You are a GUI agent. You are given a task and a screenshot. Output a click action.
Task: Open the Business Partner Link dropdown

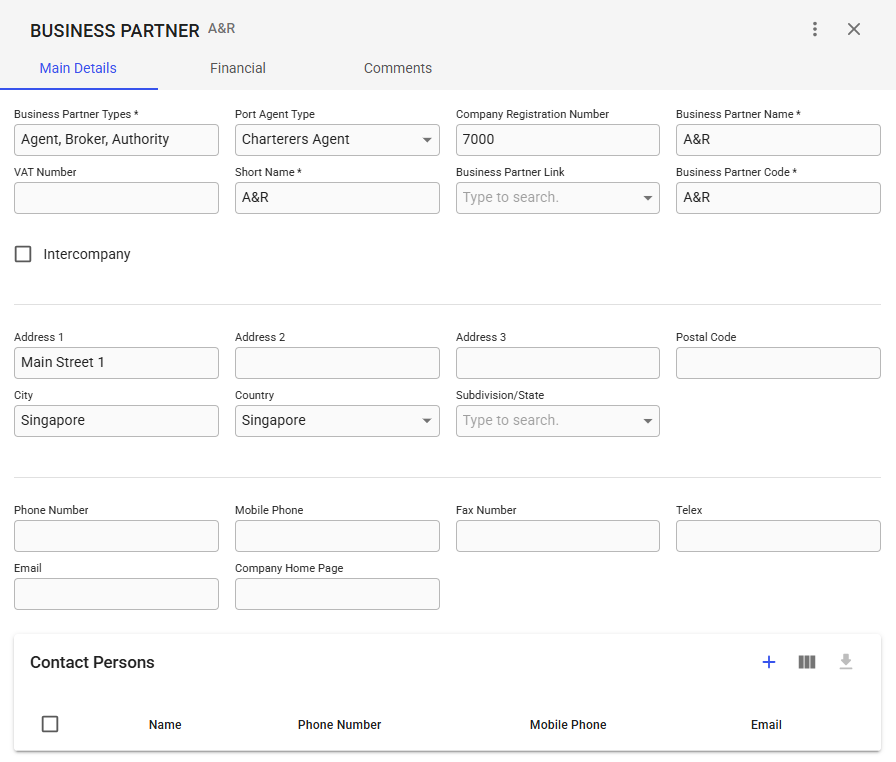point(647,198)
